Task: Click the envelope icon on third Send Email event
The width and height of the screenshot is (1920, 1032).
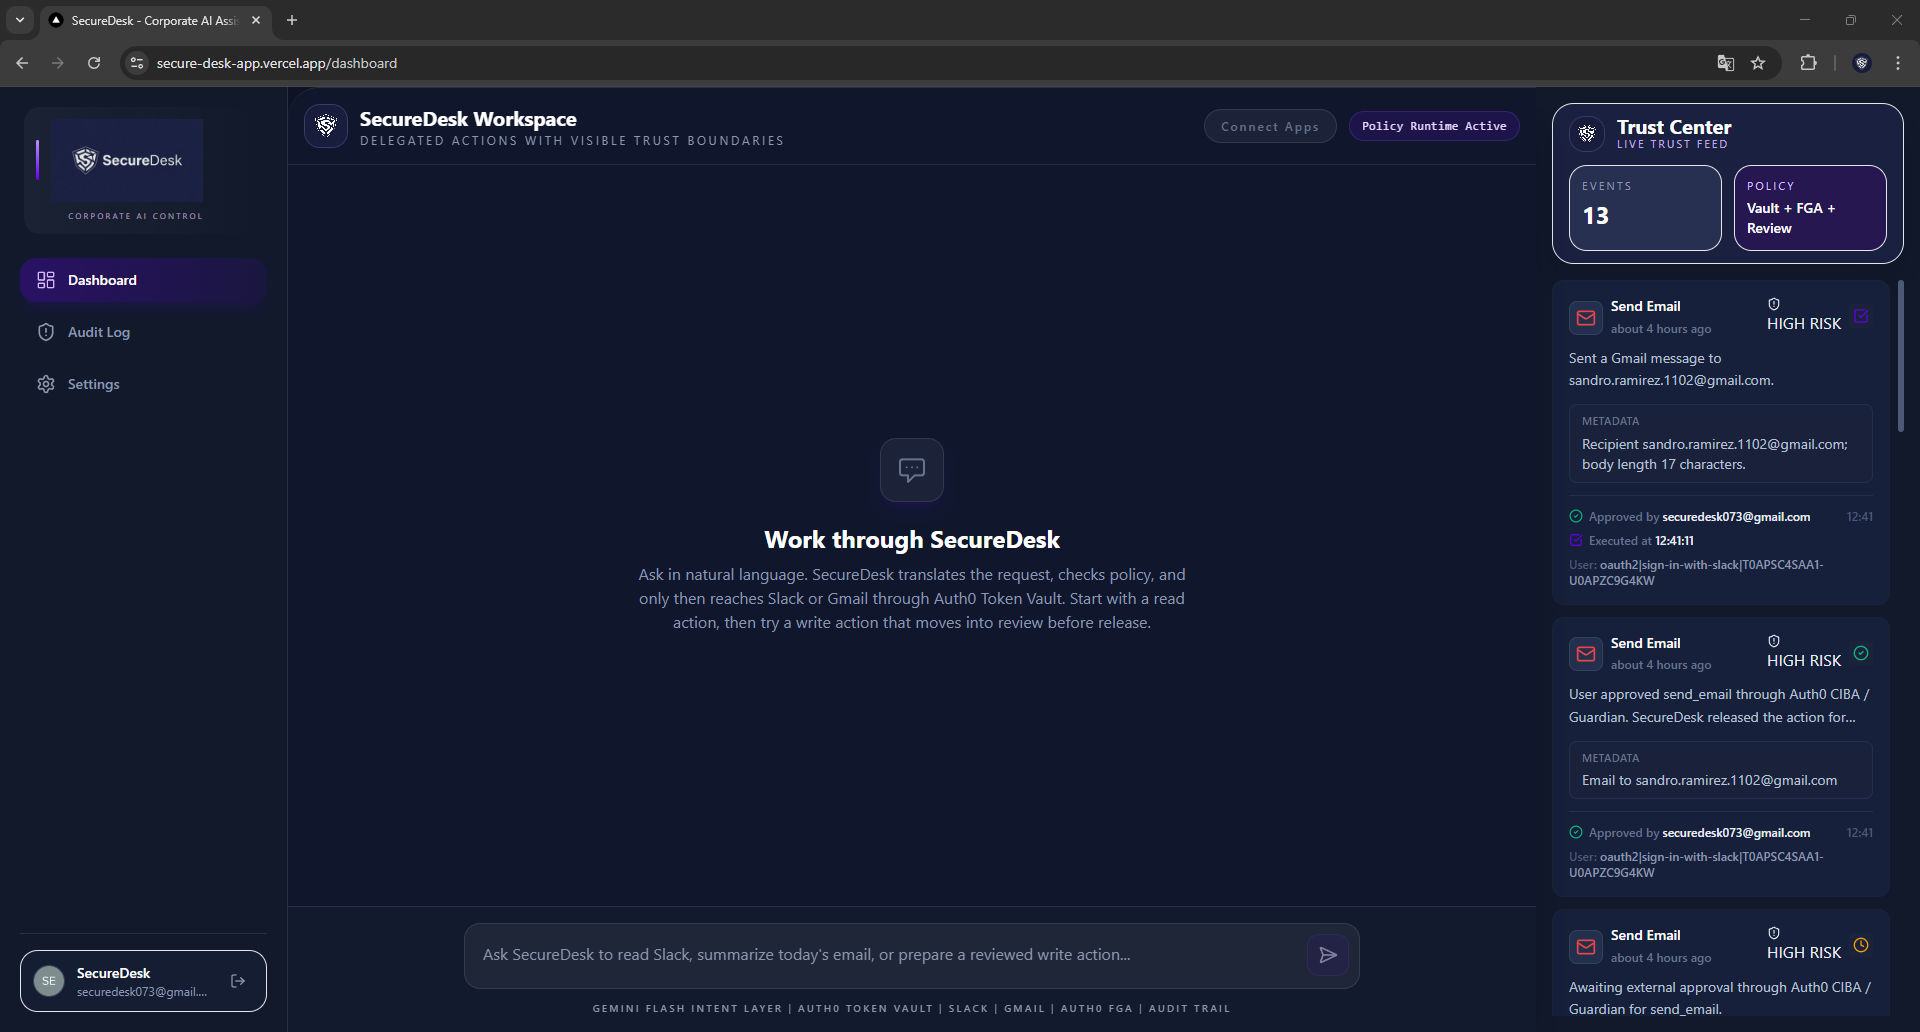Action: (1586, 946)
